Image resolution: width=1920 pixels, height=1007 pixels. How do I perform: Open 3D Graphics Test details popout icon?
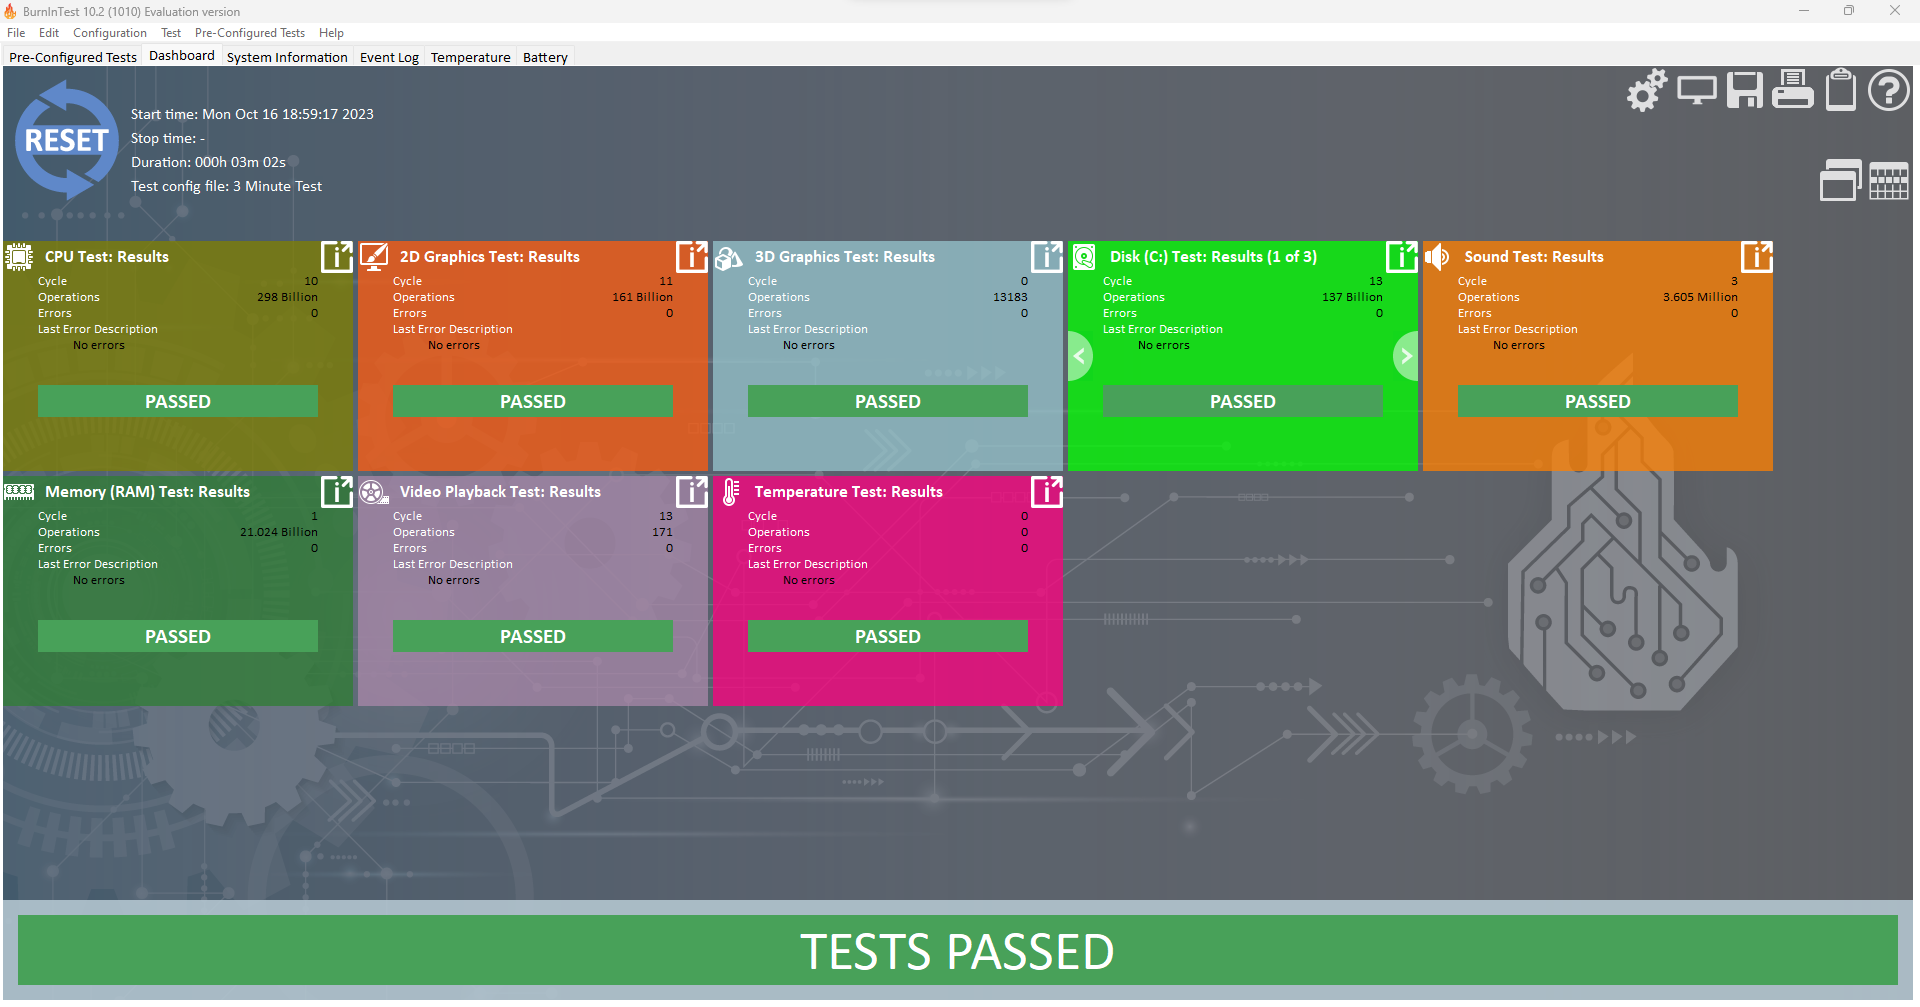tap(1047, 257)
